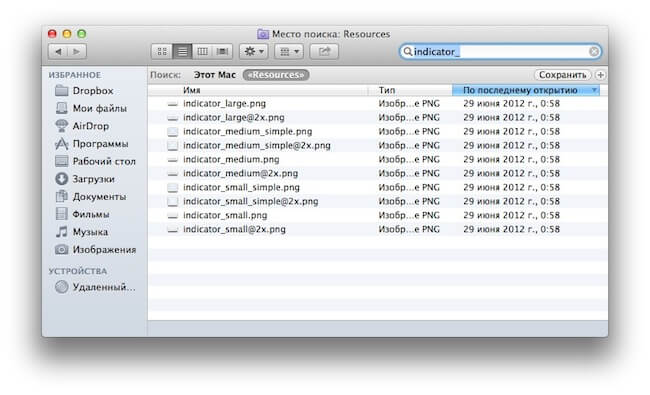Click the Share toolbar button
The image size is (650, 395).
pyautogui.click(x=324, y=51)
